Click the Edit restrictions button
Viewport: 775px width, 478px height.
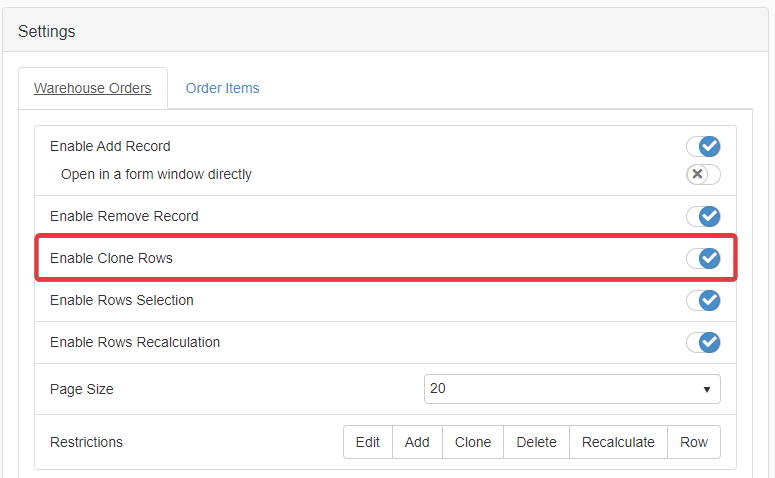pos(368,442)
